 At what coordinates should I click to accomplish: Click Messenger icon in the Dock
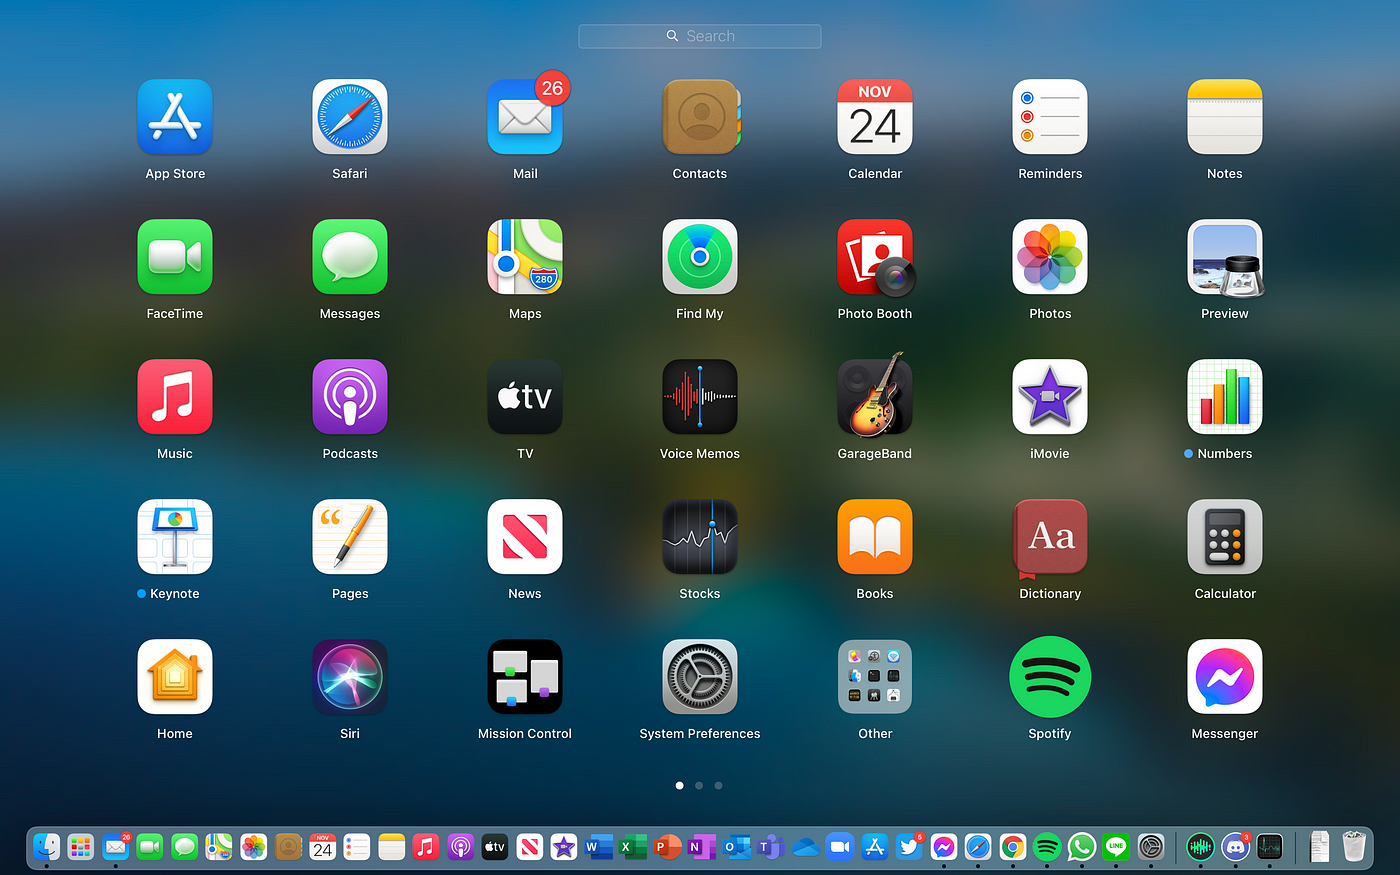944,847
